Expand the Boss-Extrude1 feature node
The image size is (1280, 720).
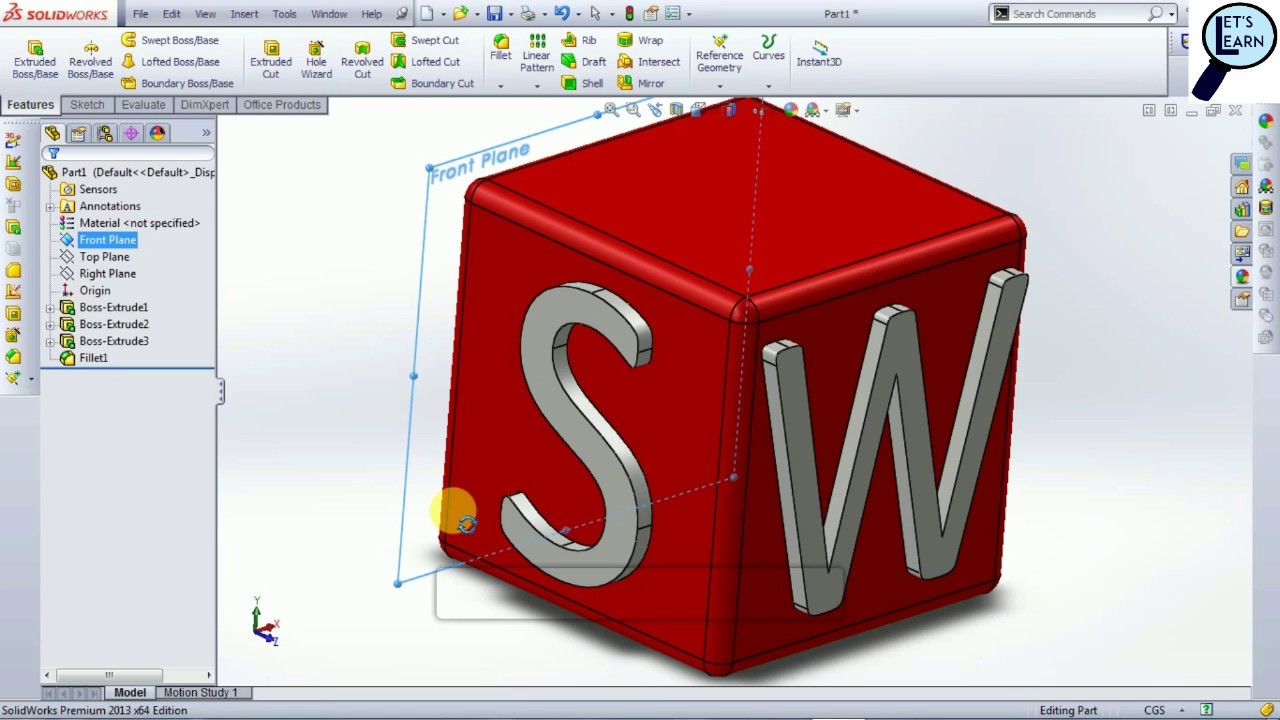click(50, 307)
